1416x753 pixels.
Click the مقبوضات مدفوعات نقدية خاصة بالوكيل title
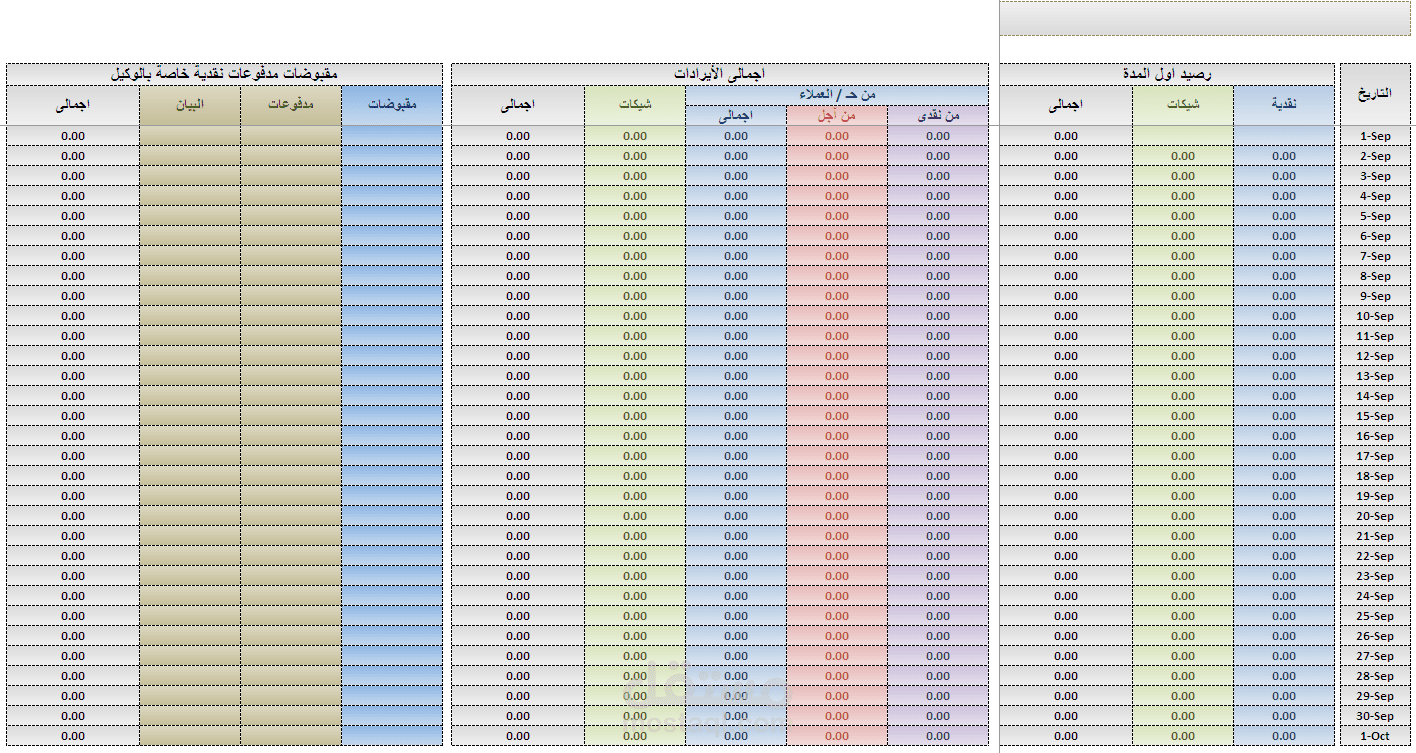click(224, 75)
